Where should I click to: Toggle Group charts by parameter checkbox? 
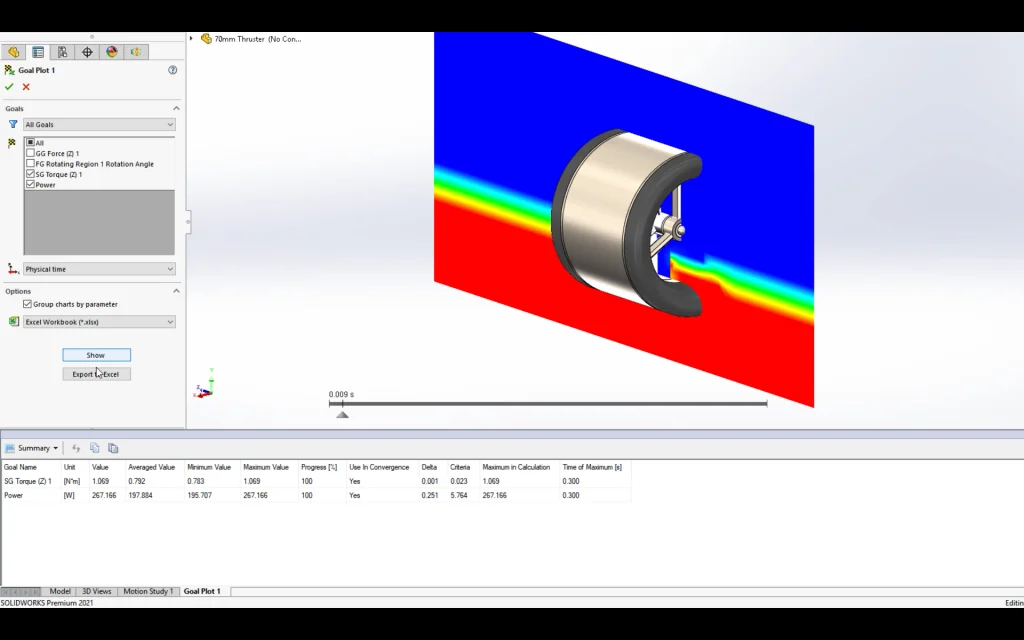(x=27, y=304)
